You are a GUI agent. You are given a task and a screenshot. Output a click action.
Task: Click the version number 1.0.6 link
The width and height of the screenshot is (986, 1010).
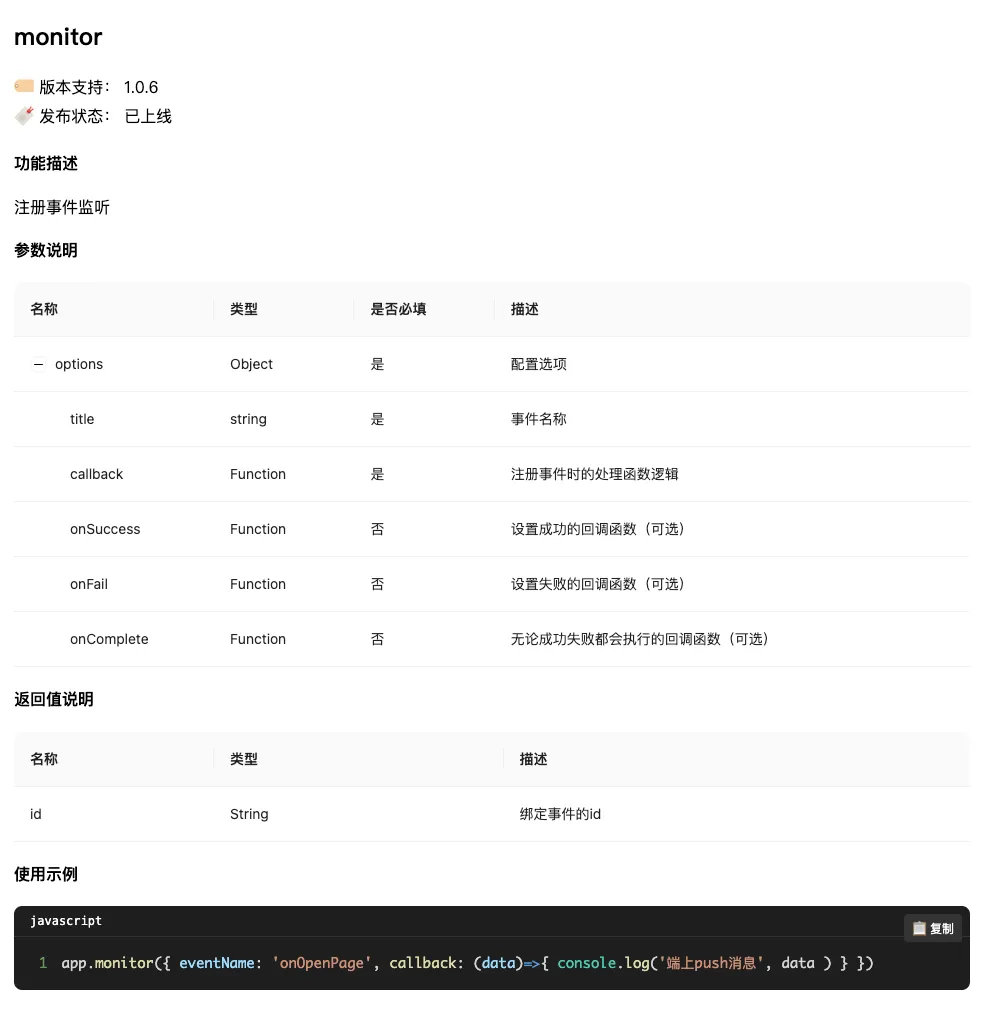(140, 87)
